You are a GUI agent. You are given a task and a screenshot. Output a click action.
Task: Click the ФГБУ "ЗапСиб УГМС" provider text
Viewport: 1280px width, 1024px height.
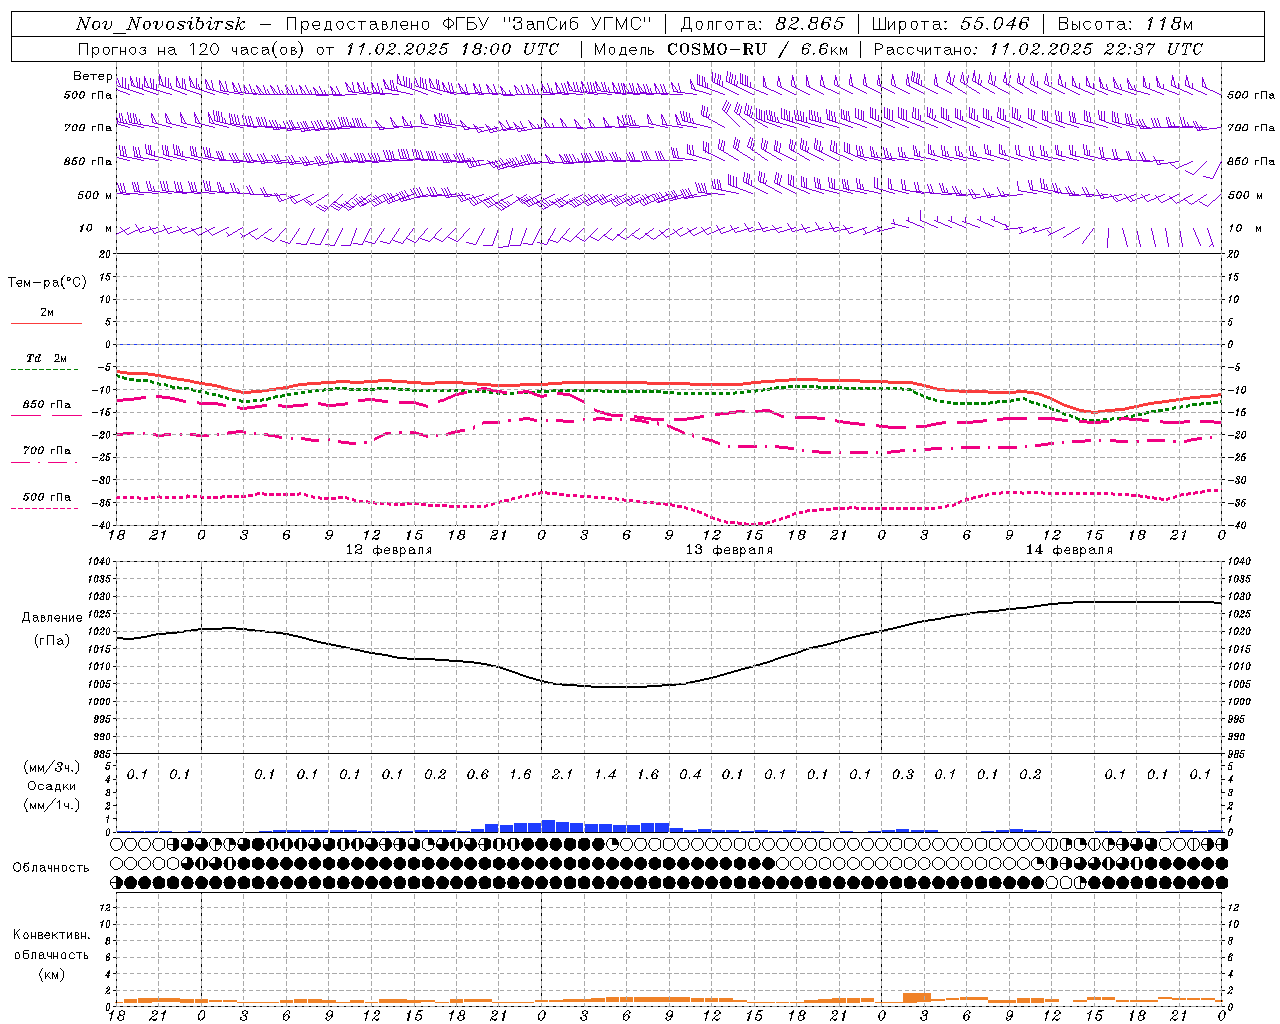pyautogui.click(x=547, y=24)
